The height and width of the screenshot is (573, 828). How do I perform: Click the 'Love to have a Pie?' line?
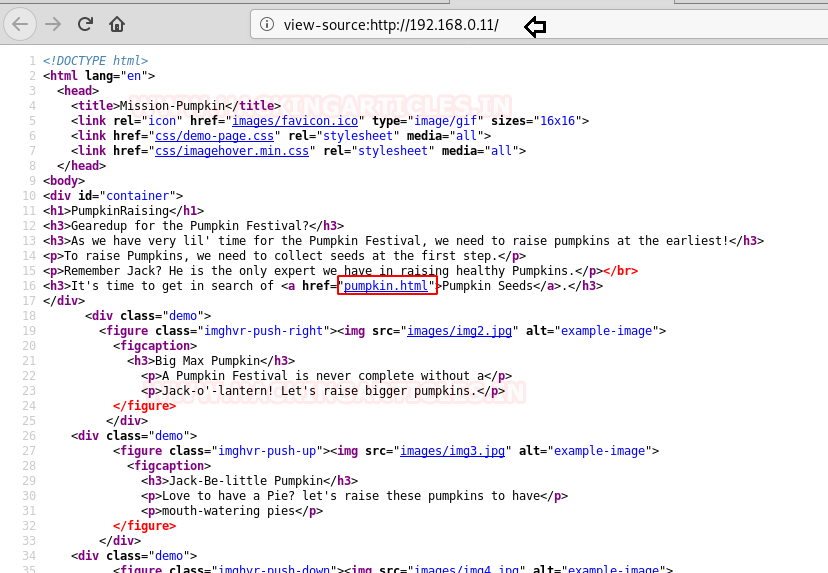pyautogui.click(x=354, y=496)
